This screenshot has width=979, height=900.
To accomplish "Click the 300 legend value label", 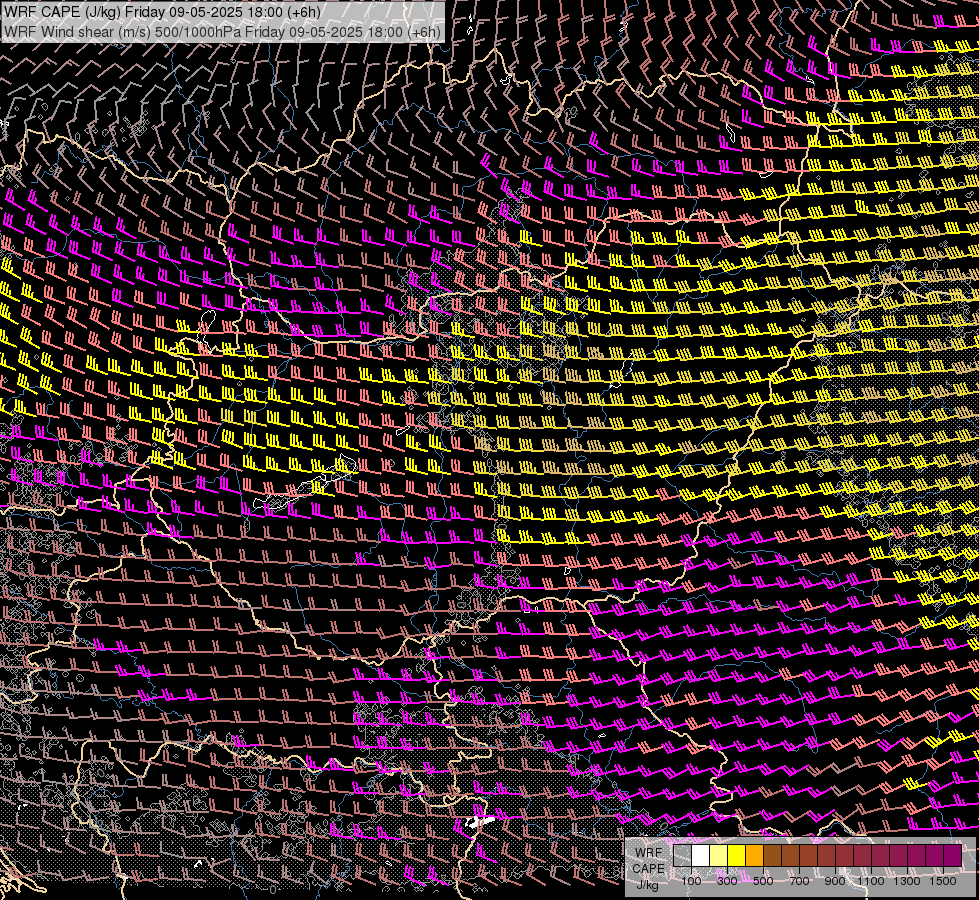I will pyautogui.click(x=727, y=881).
